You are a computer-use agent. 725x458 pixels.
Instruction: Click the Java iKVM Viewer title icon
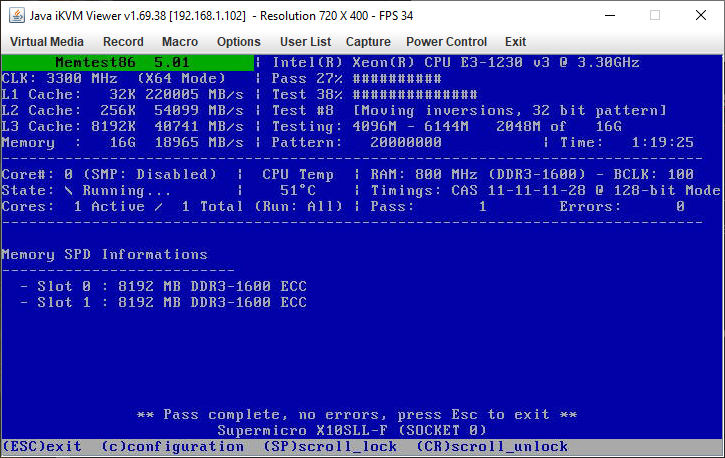17,15
